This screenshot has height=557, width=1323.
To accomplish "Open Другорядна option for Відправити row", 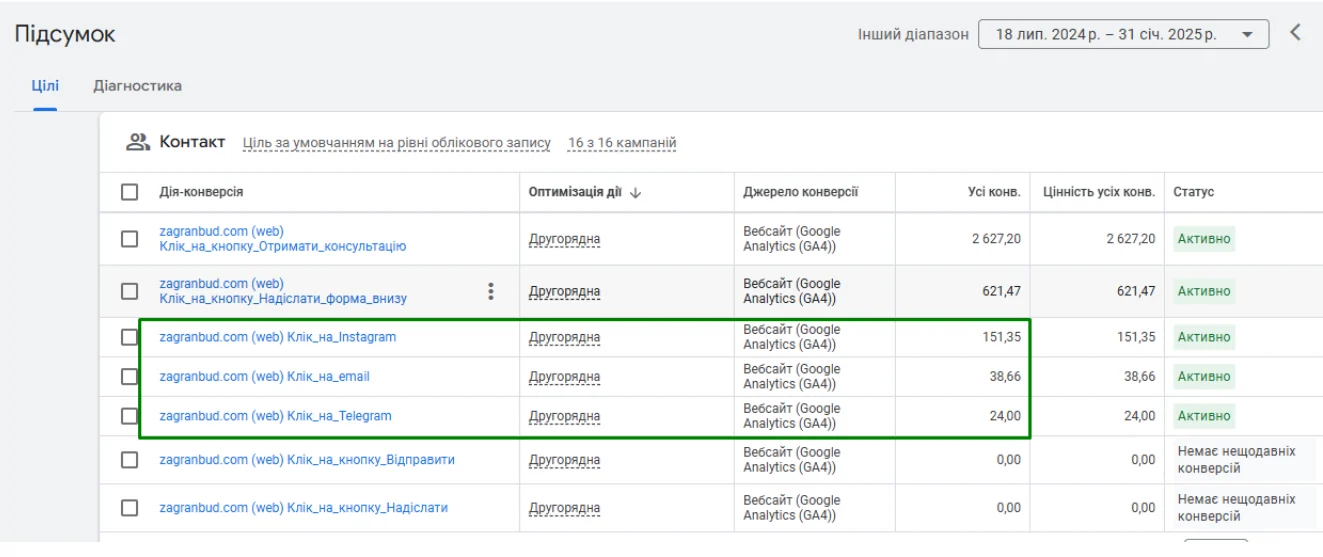I will (565, 461).
